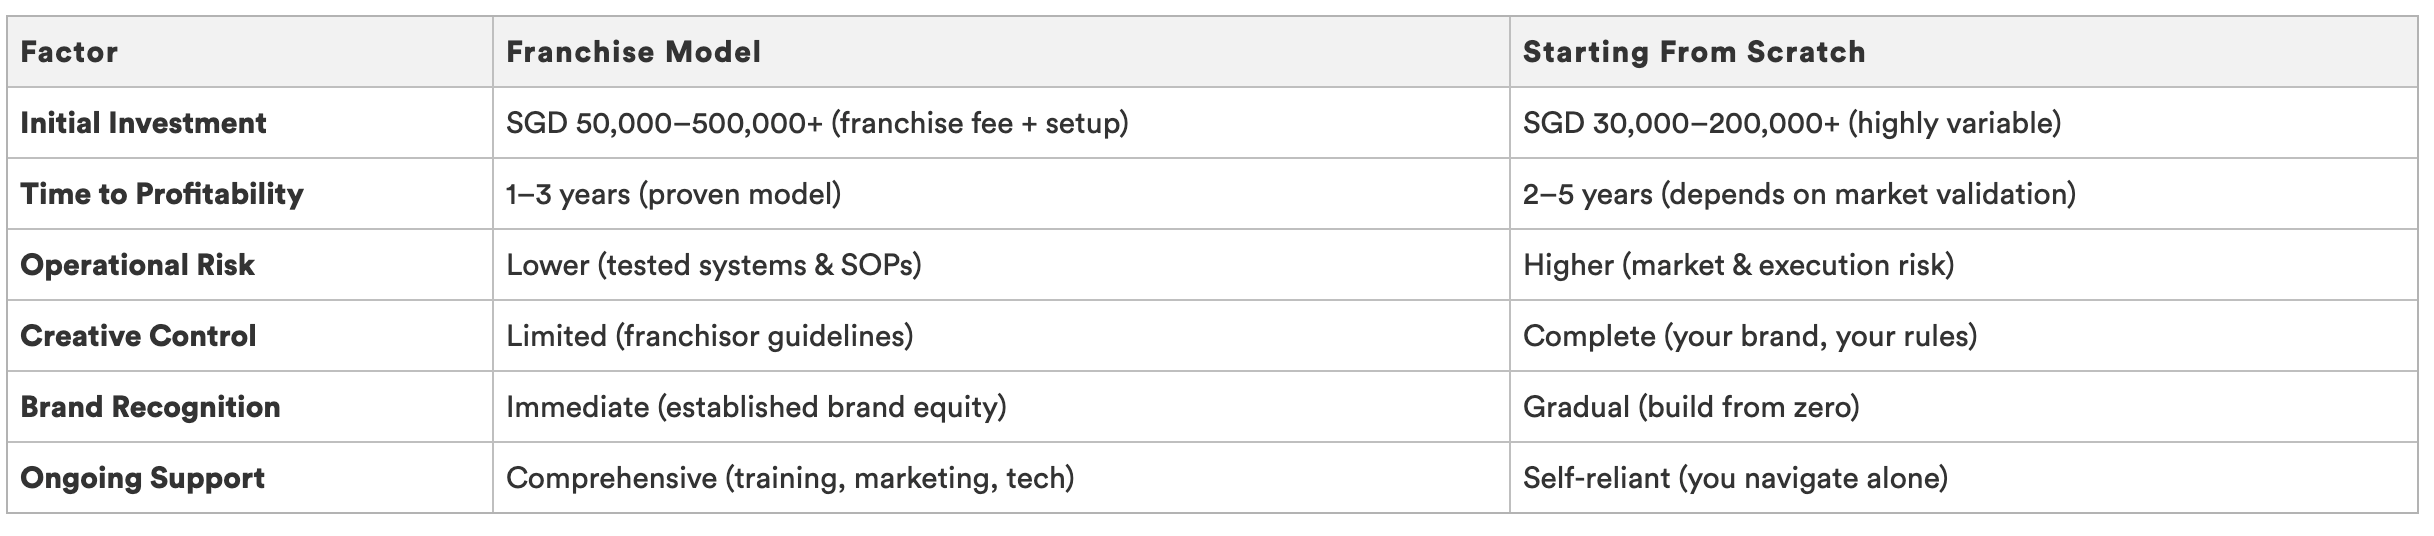Click the 'Factor' column header
The width and height of the screenshot is (2434, 536).
tap(69, 52)
